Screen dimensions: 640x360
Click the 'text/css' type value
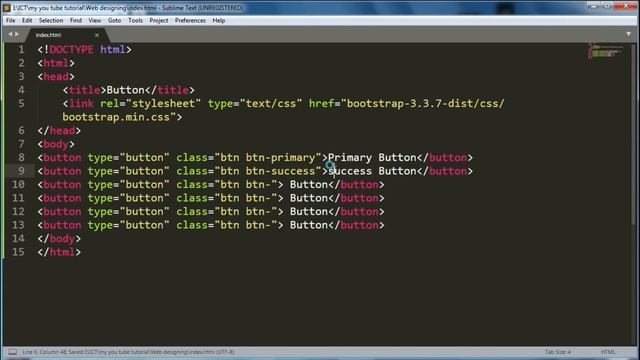point(271,104)
